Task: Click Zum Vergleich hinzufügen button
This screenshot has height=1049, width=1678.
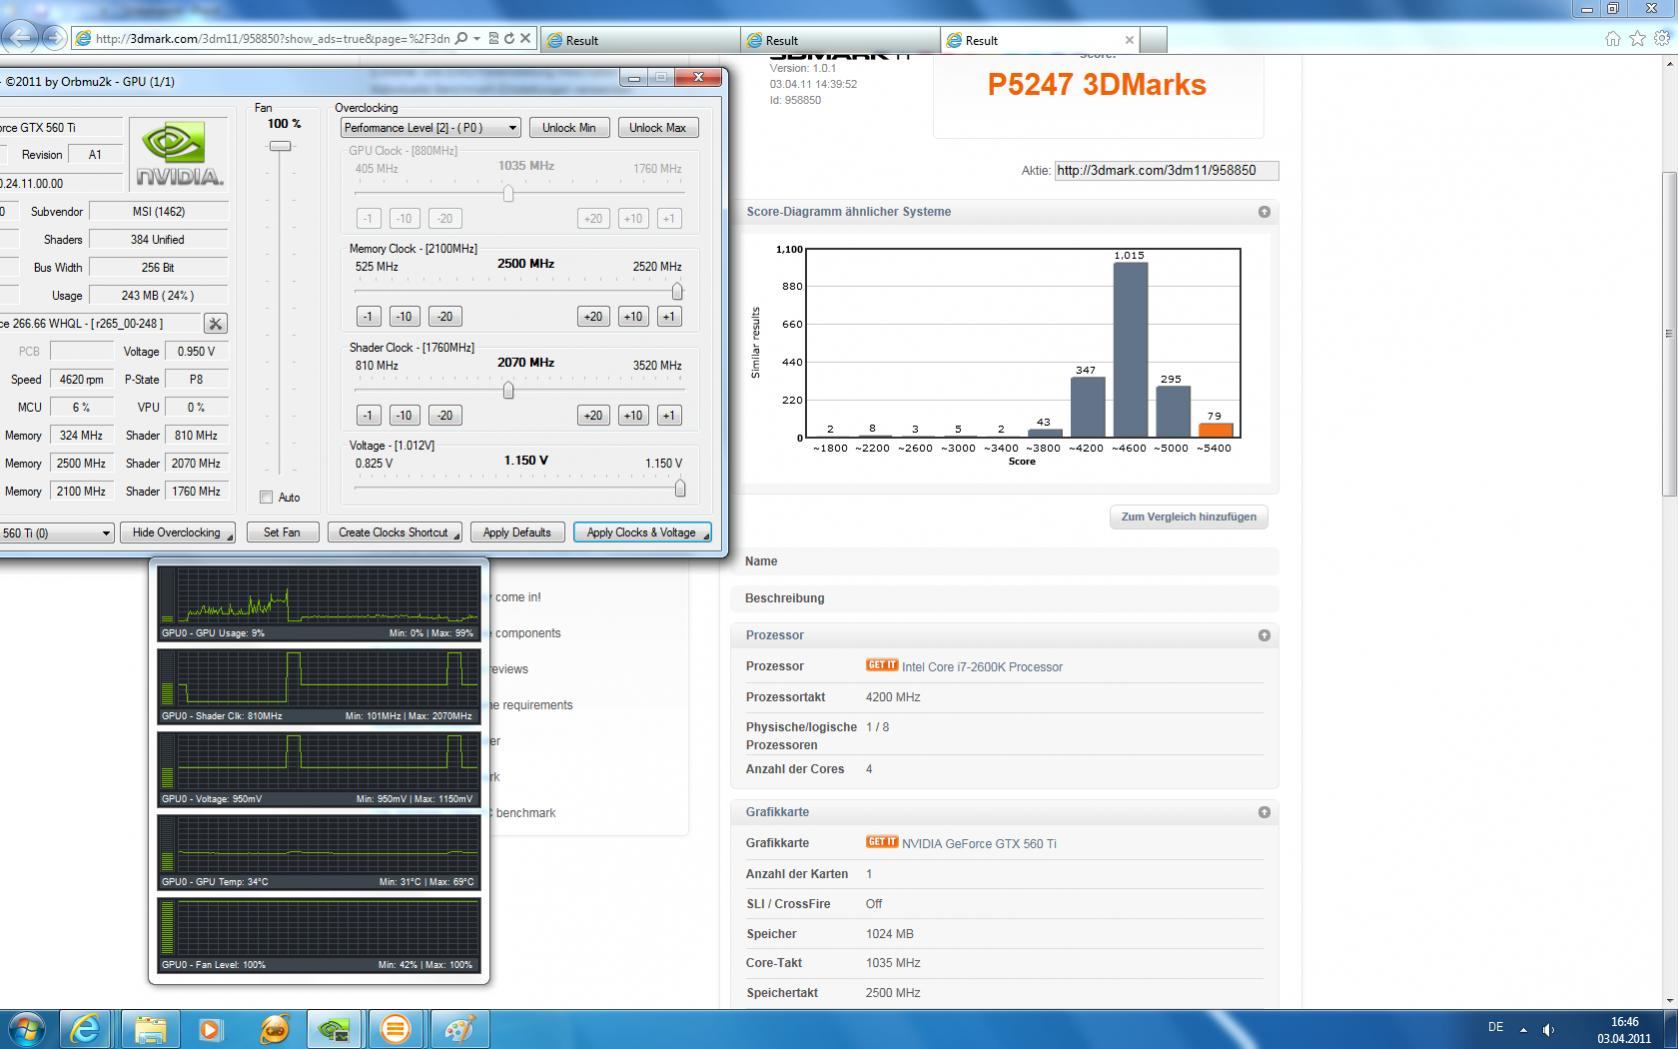Action: click(1189, 517)
